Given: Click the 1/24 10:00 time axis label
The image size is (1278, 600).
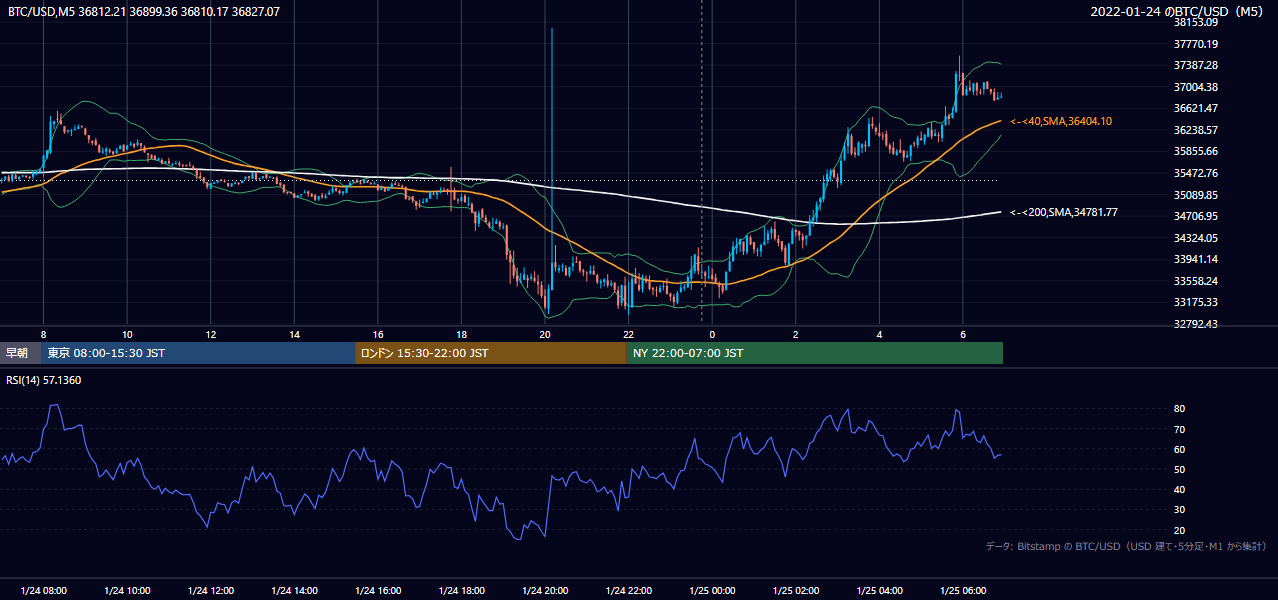Looking at the screenshot, I should tap(127, 591).
